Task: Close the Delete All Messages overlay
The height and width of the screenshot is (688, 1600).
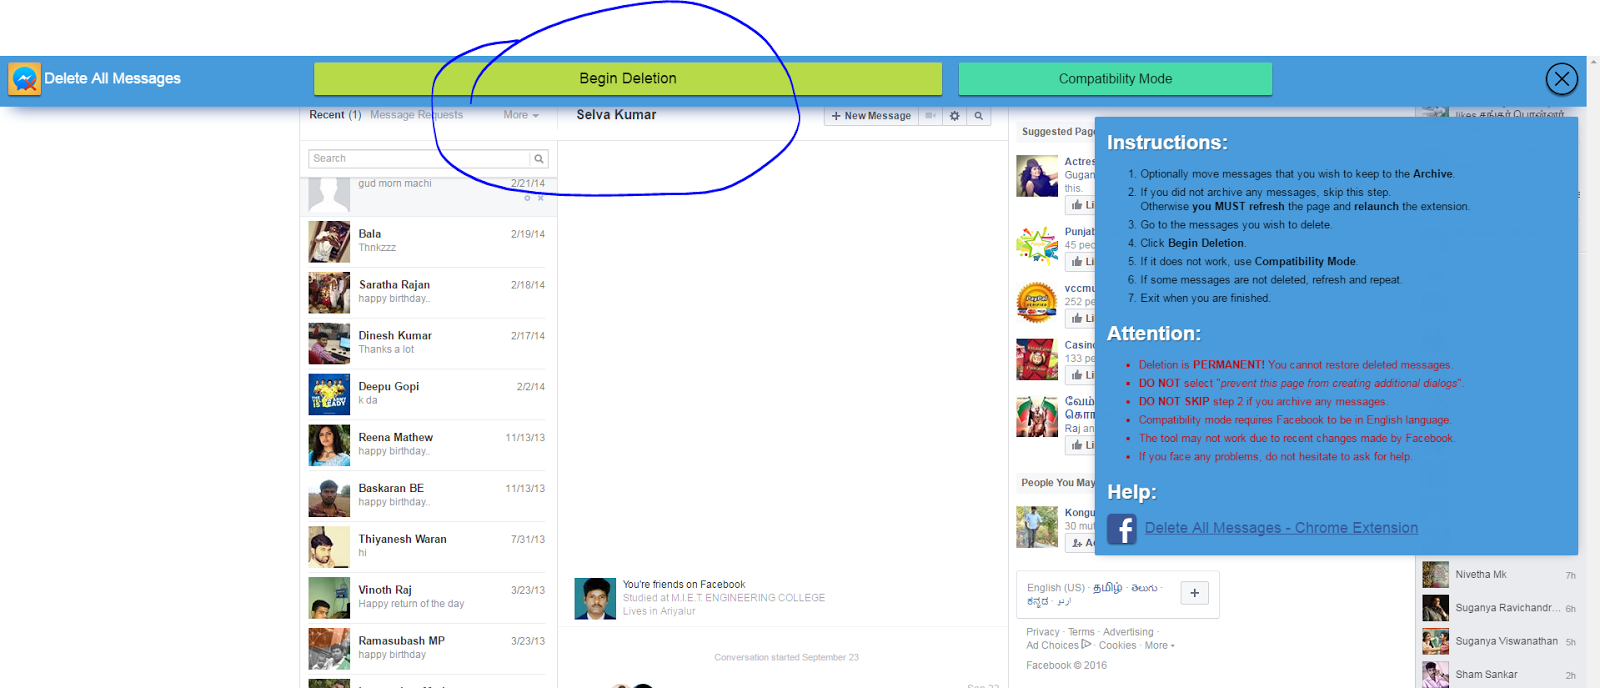Action: pos(1561,79)
